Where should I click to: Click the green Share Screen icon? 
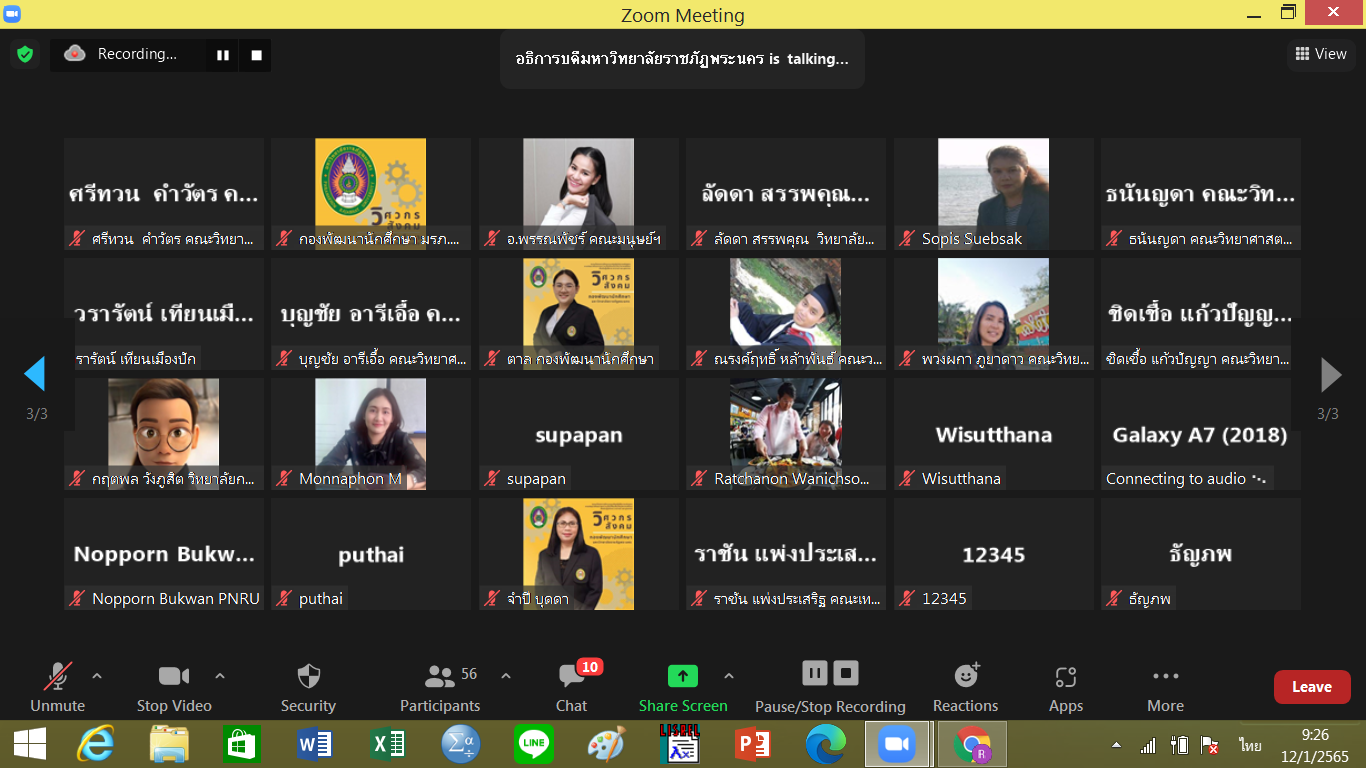pyautogui.click(x=683, y=677)
